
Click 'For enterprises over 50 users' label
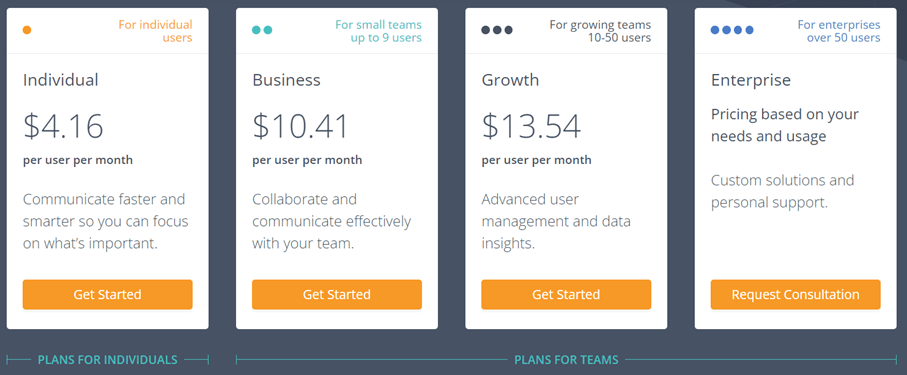tap(839, 31)
